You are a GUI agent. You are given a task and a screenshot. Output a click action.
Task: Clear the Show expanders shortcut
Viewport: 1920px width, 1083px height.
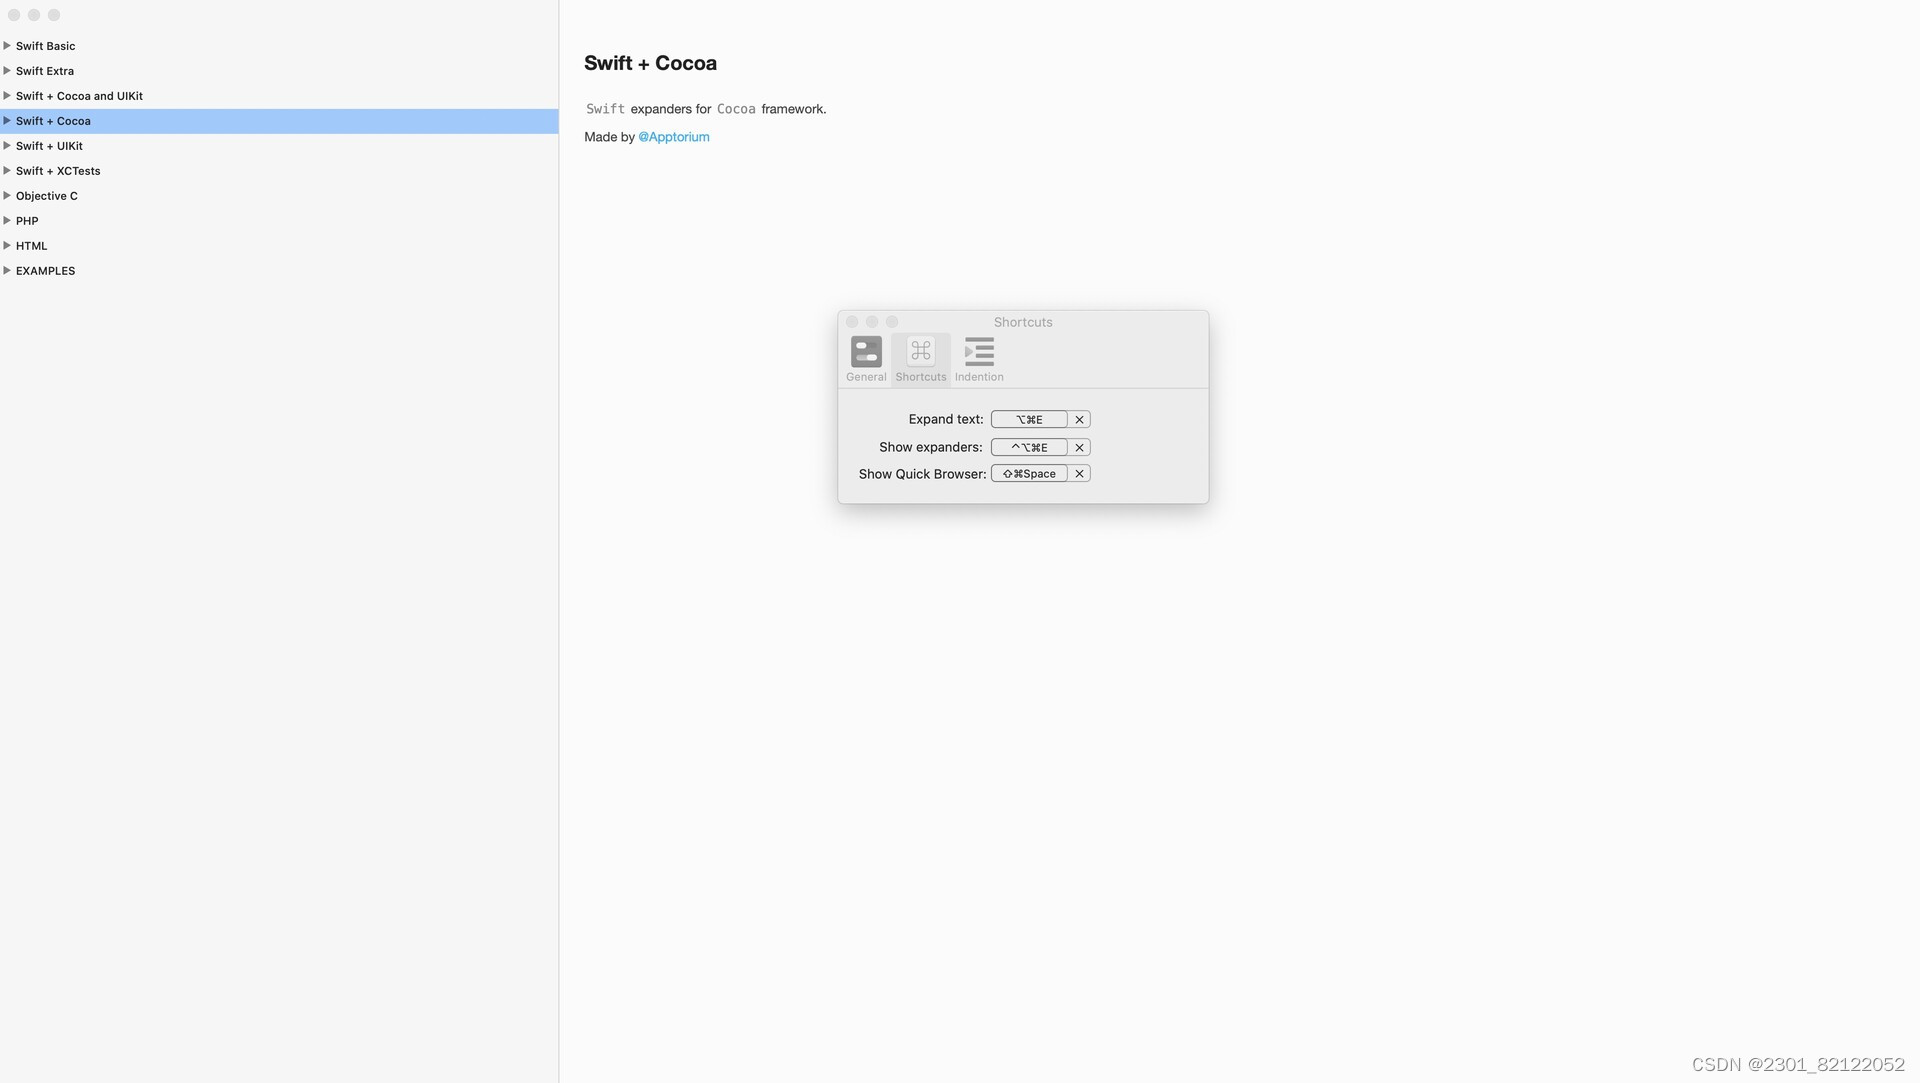point(1079,448)
